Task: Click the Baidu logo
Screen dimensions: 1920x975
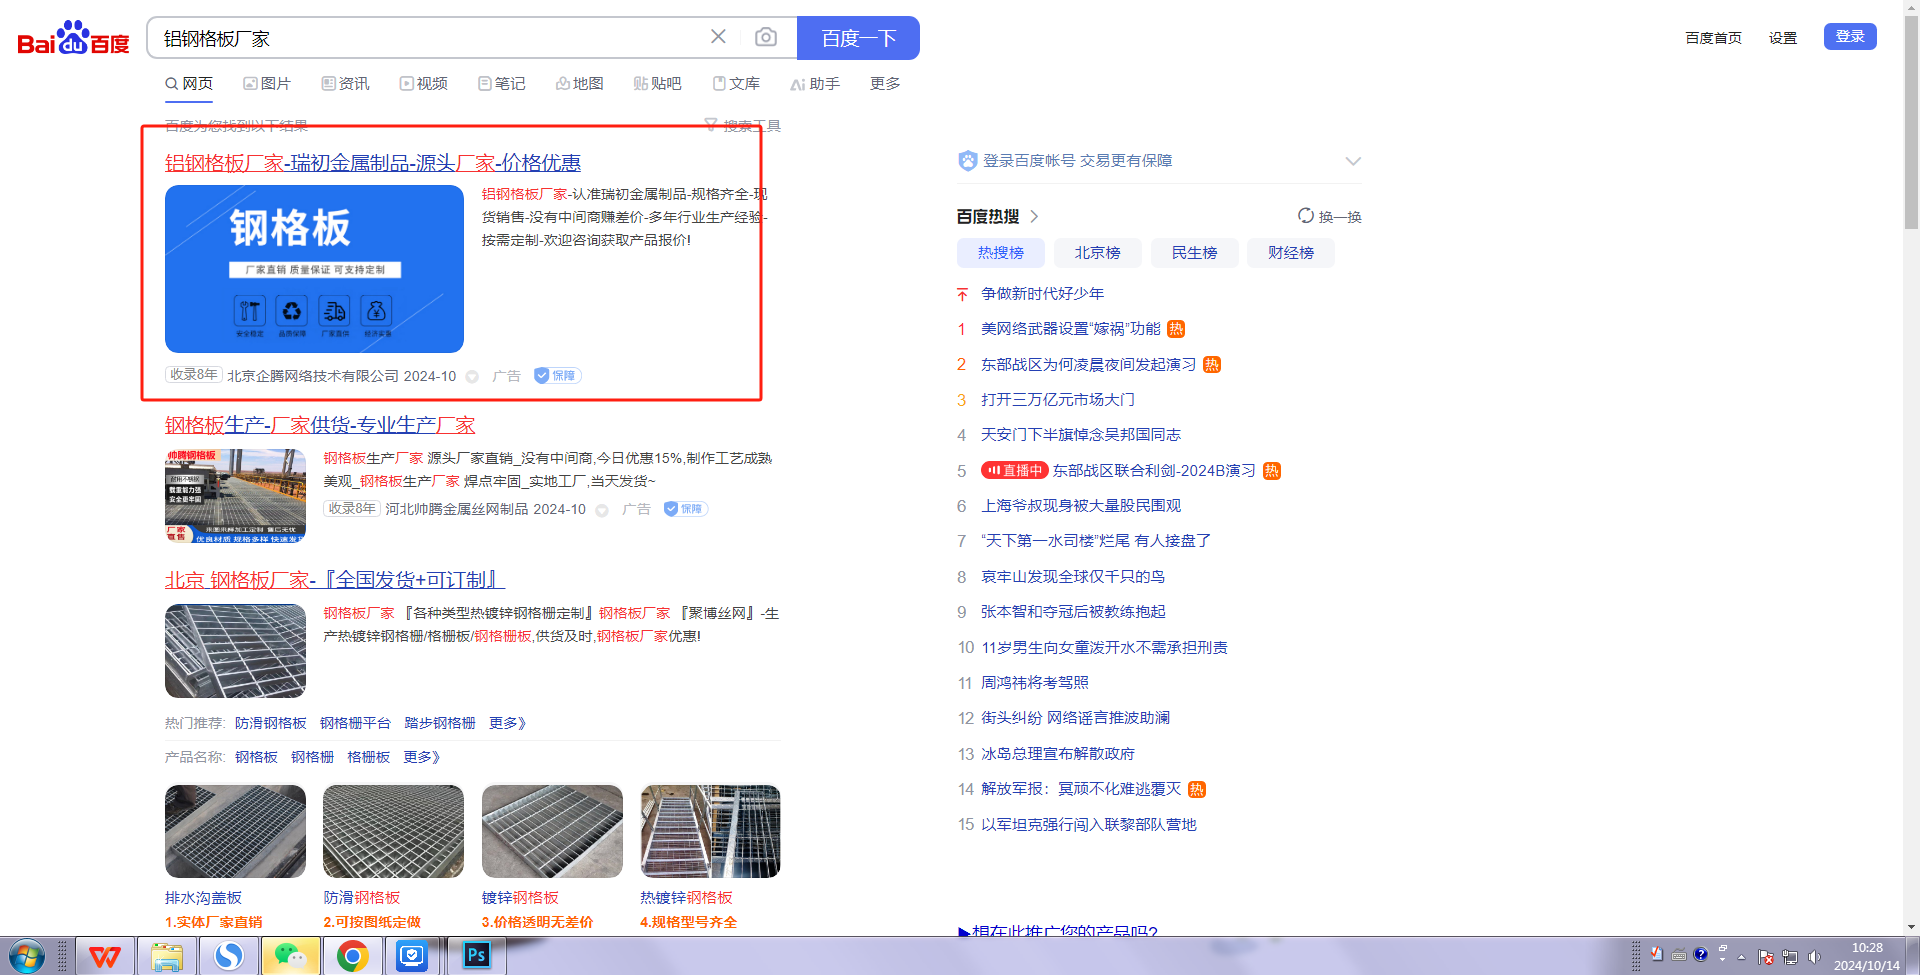Action: coord(73,39)
